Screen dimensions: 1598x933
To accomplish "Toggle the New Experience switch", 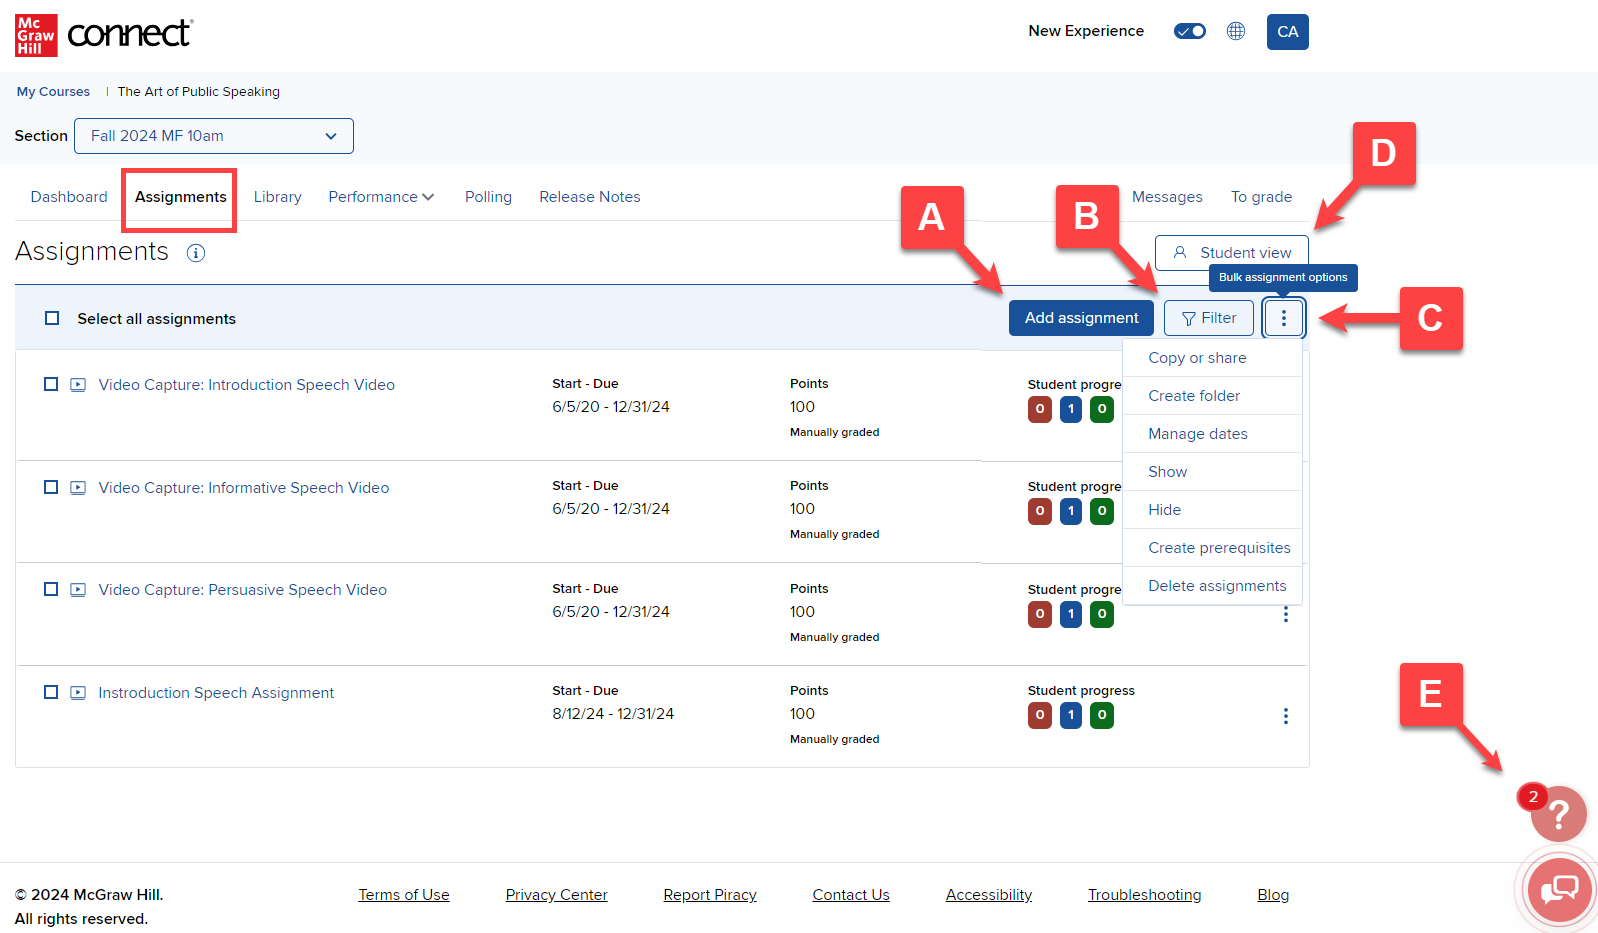I will pos(1189,31).
